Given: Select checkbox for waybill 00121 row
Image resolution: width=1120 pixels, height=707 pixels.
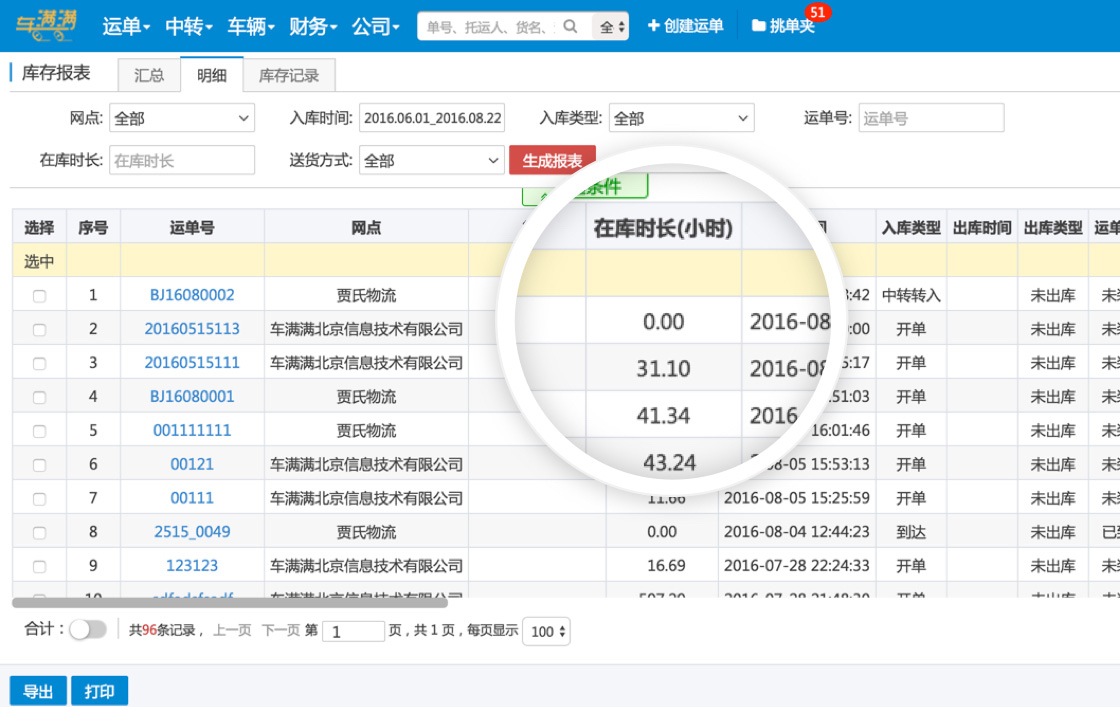Looking at the screenshot, I should point(39,465).
